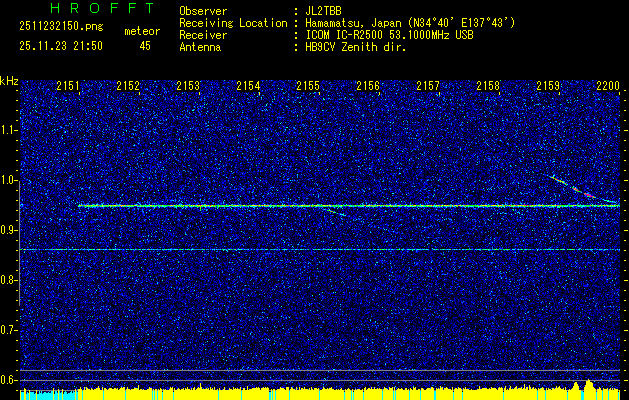
Task: Click the meteor label above the count
Action: [x=142, y=31]
